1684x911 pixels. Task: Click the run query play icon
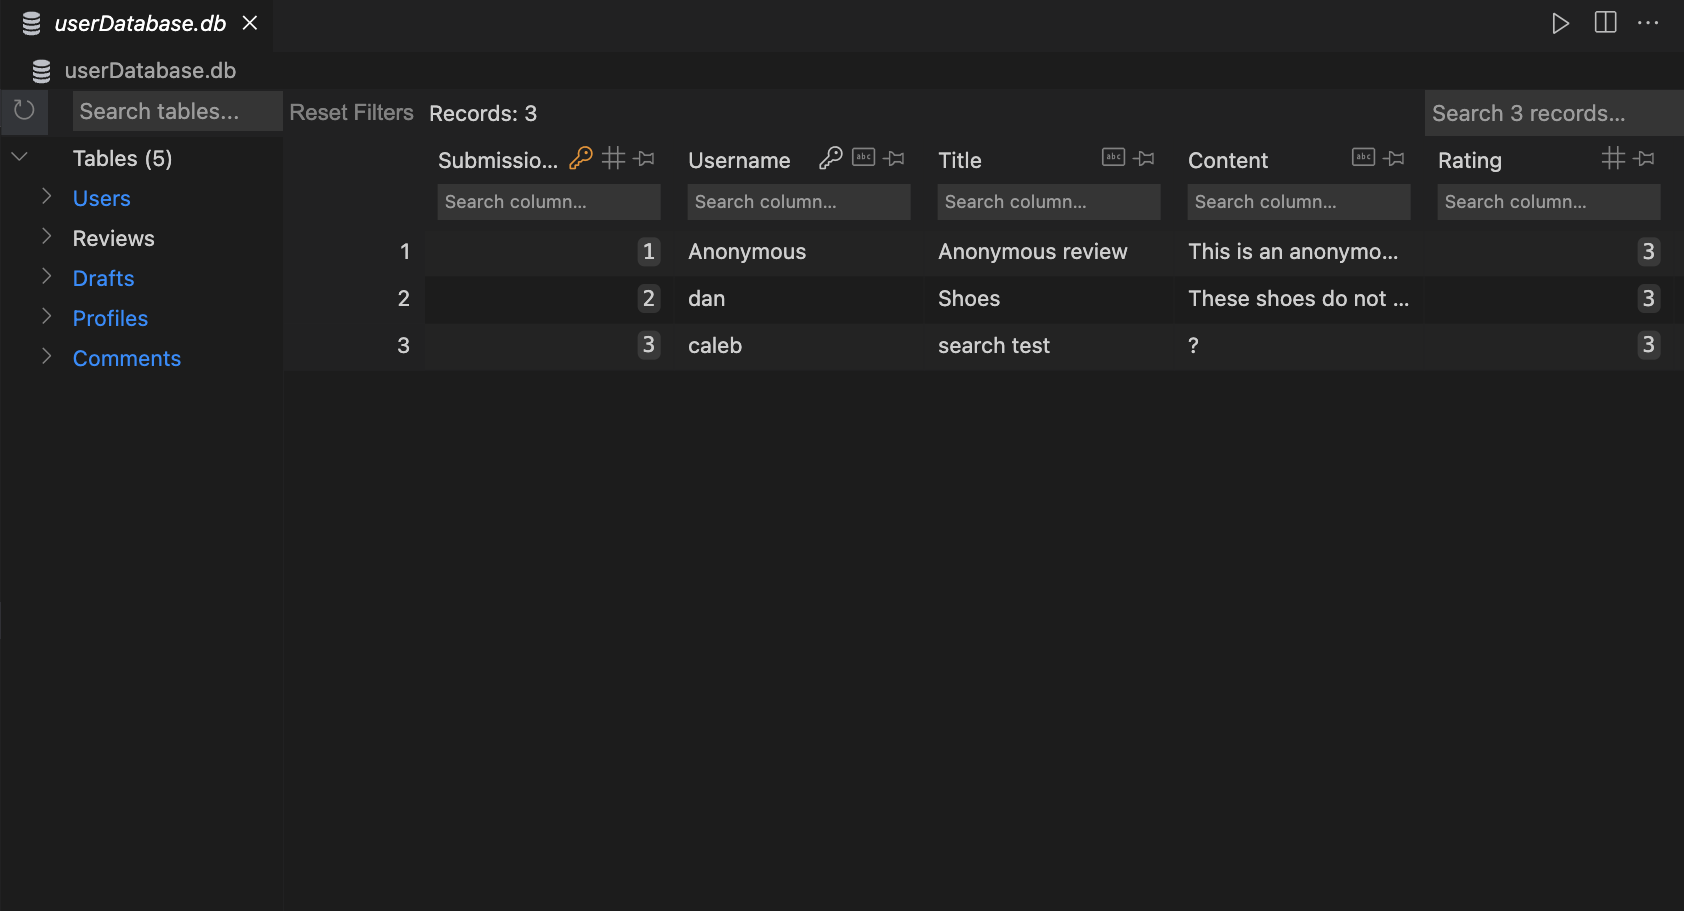pos(1560,23)
